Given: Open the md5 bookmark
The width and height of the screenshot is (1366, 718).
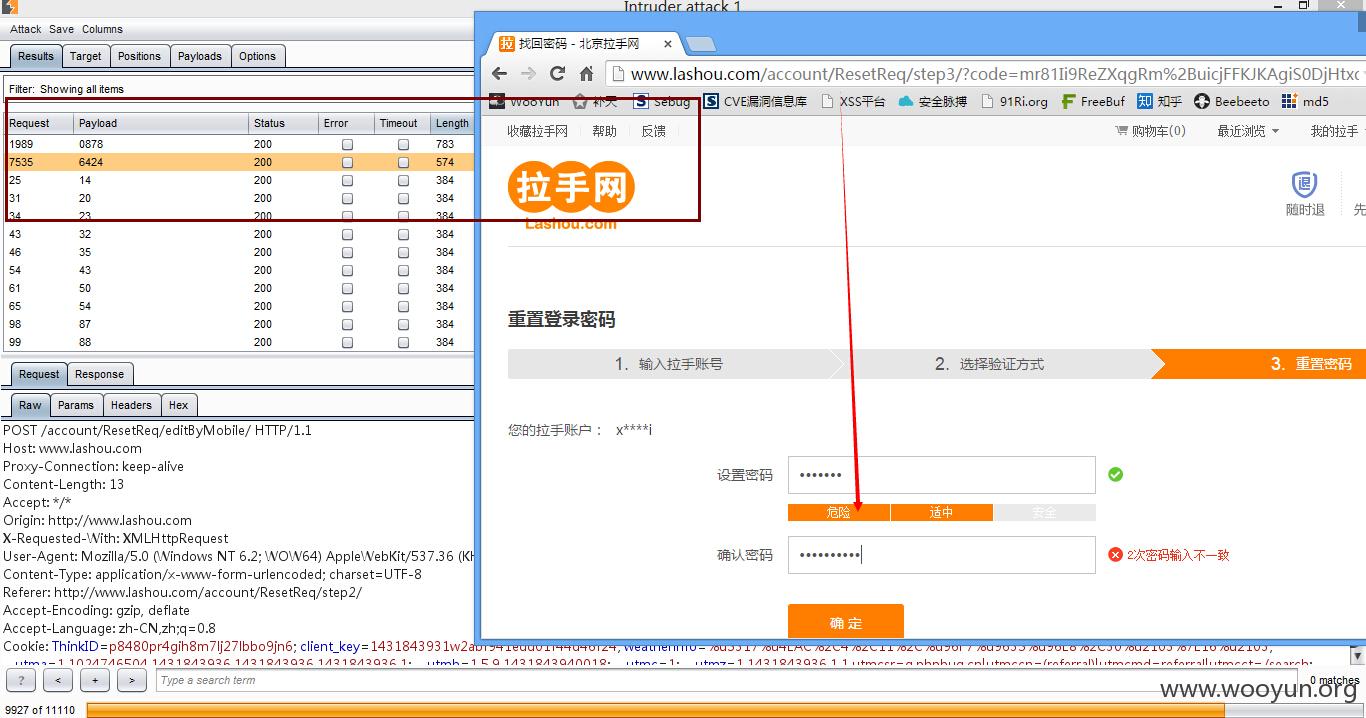Looking at the screenshot, I should pos(1305,101).
